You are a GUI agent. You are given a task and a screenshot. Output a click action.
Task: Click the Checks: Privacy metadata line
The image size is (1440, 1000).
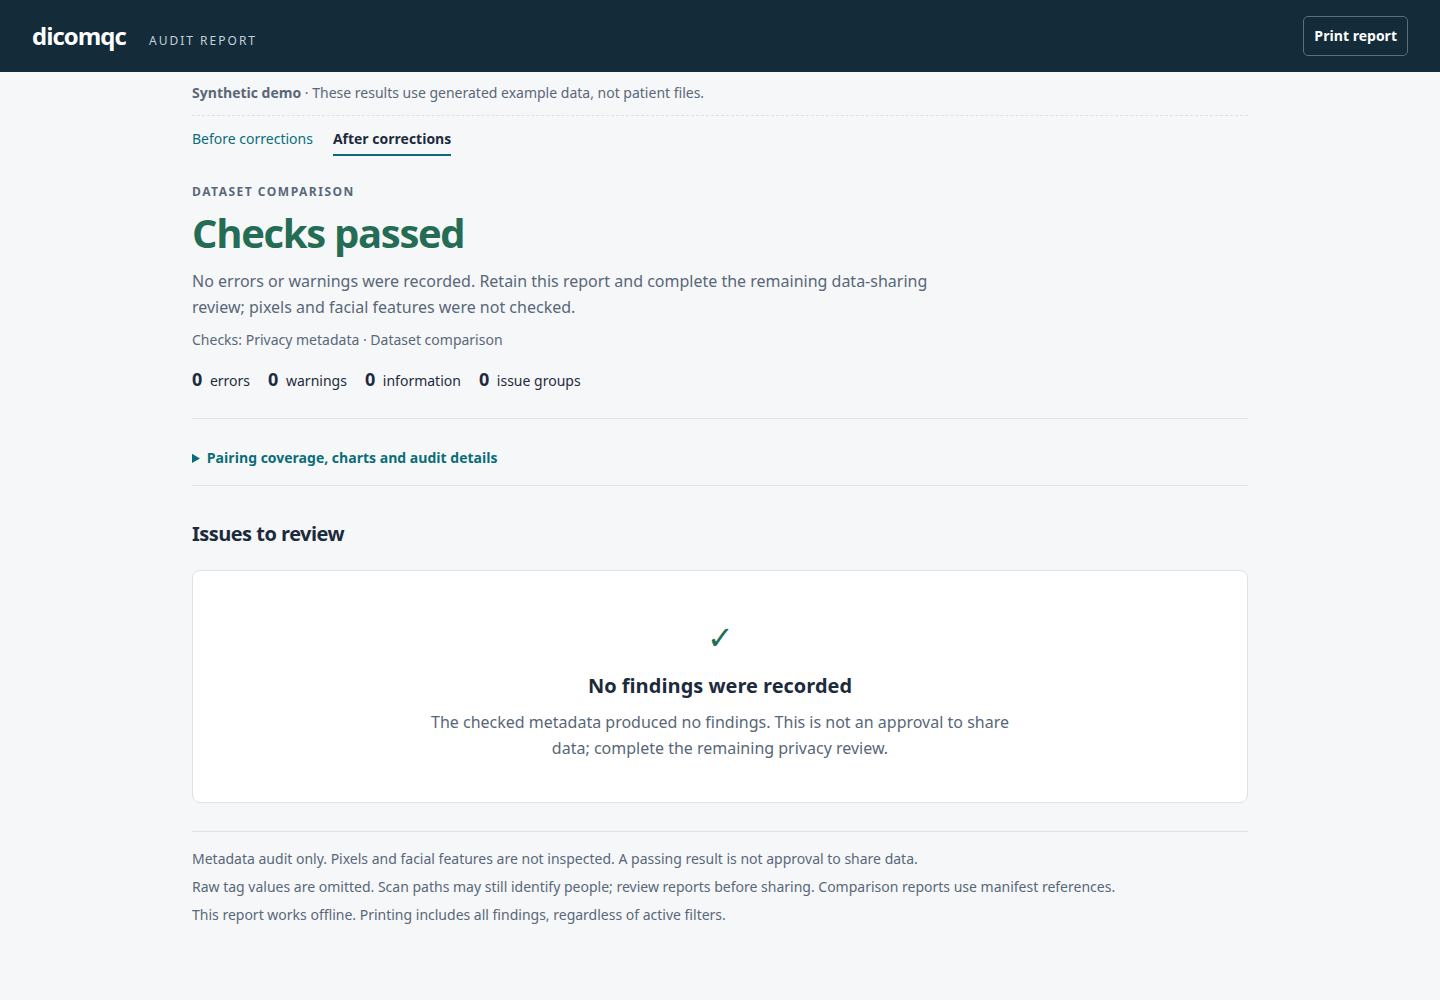coord(347,340)
